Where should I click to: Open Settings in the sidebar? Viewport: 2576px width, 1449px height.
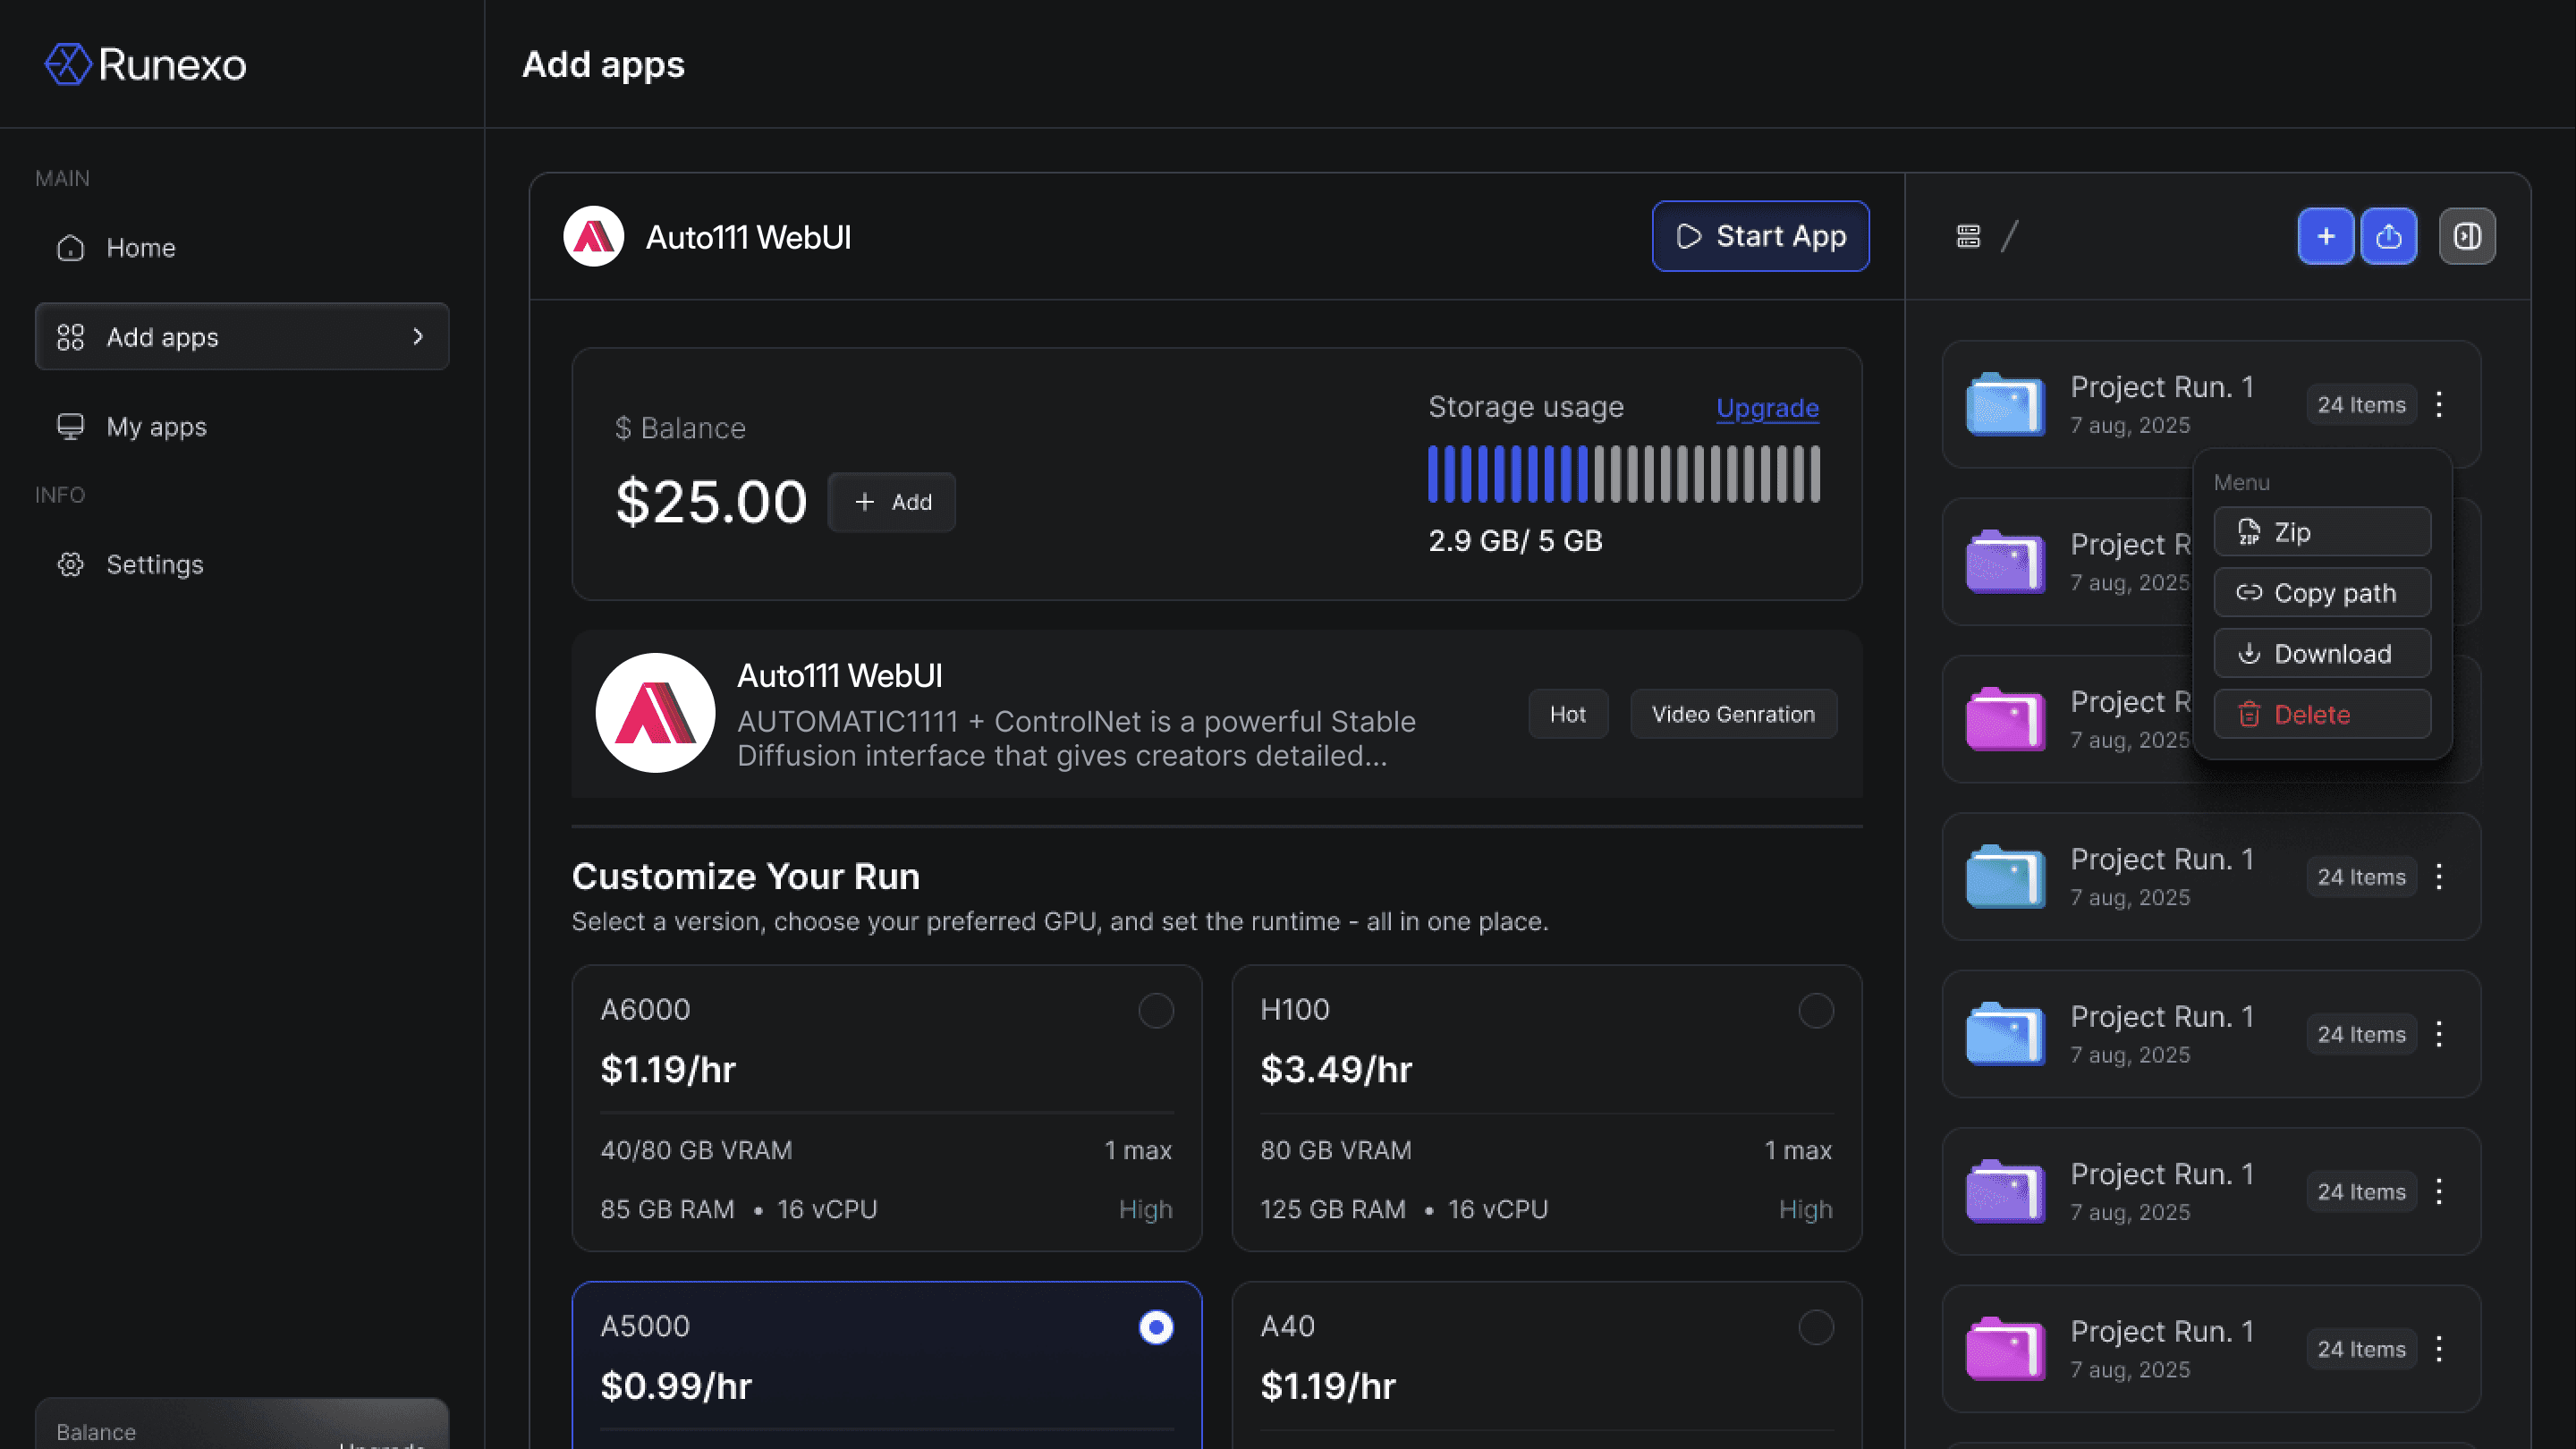coord(154,565)
